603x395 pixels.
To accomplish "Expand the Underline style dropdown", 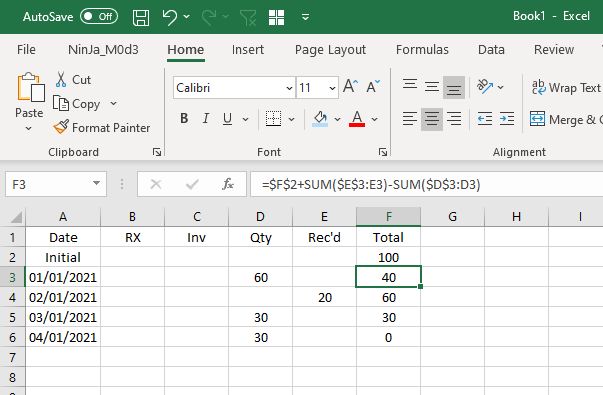I will [x=245, y=119].
